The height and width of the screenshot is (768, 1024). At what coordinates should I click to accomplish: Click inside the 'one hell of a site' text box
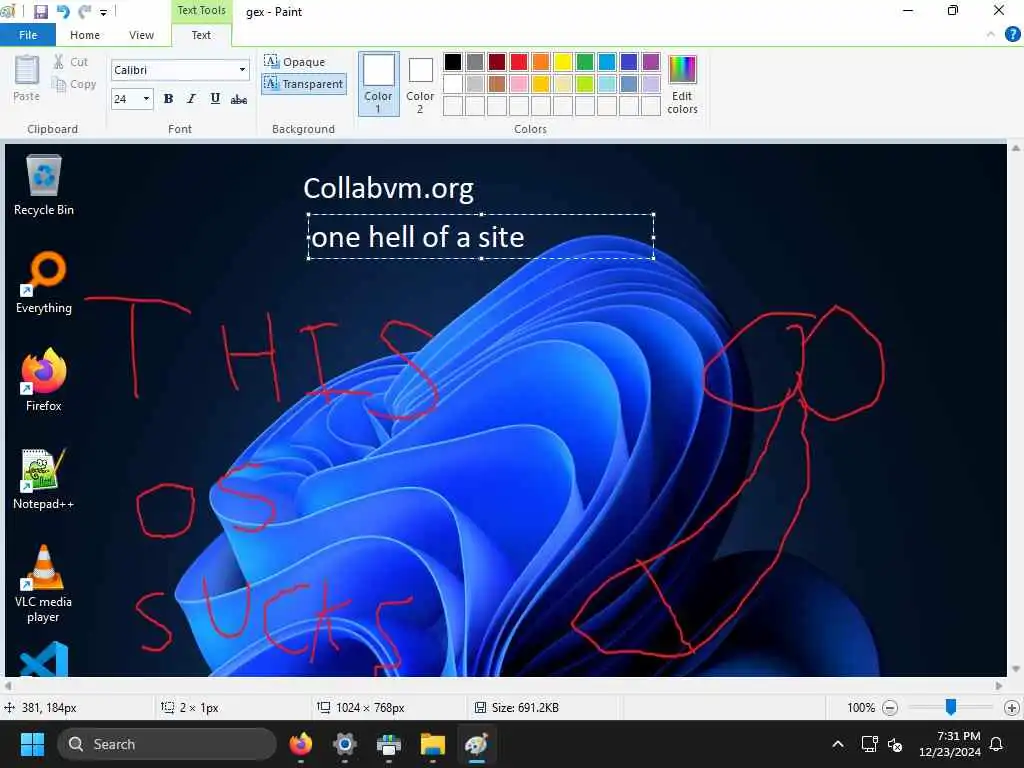pos(481,236)
